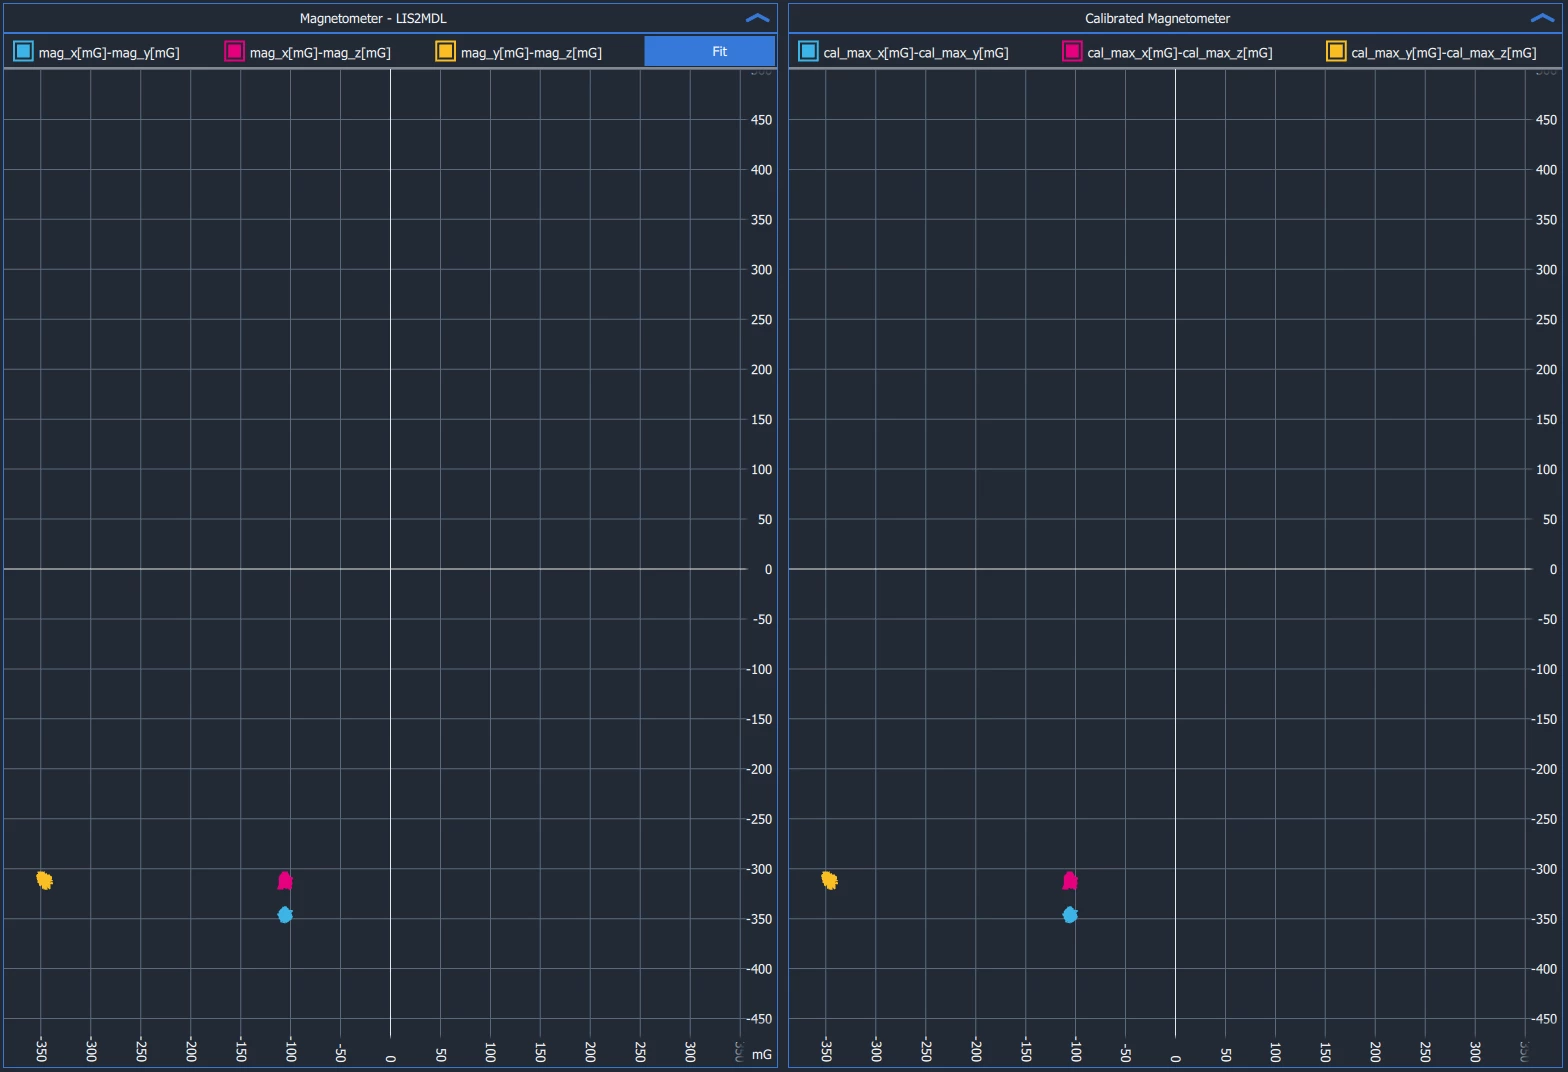Click yellow data cluster in left plot
Image resolution: width=1568 pixels, height=1072 pixels.
point(44,880)
